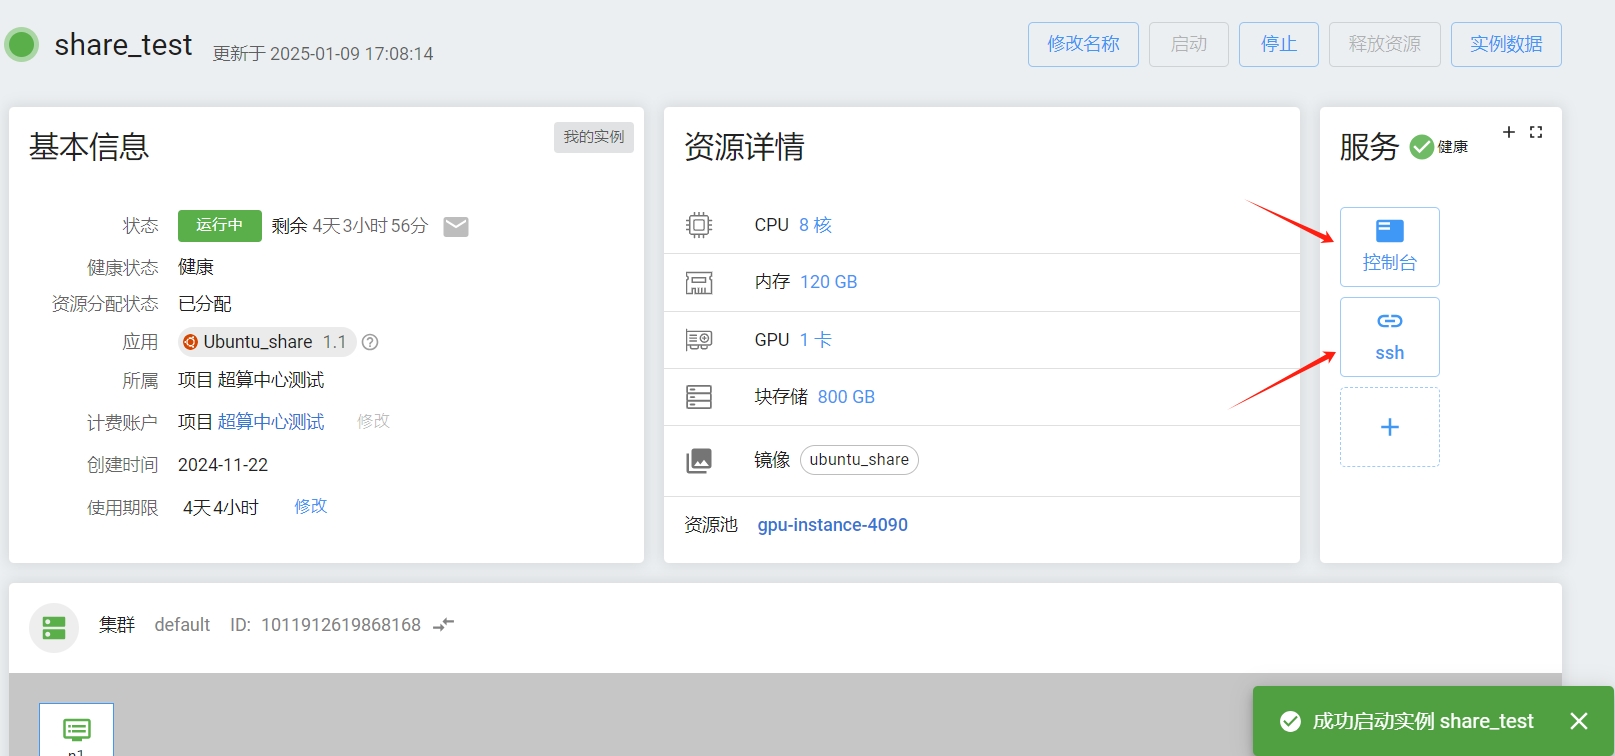Screen dimensions: 1615x756
Task: Click the 已分配 resource allocation status
Action: click(x=205, y=304)
